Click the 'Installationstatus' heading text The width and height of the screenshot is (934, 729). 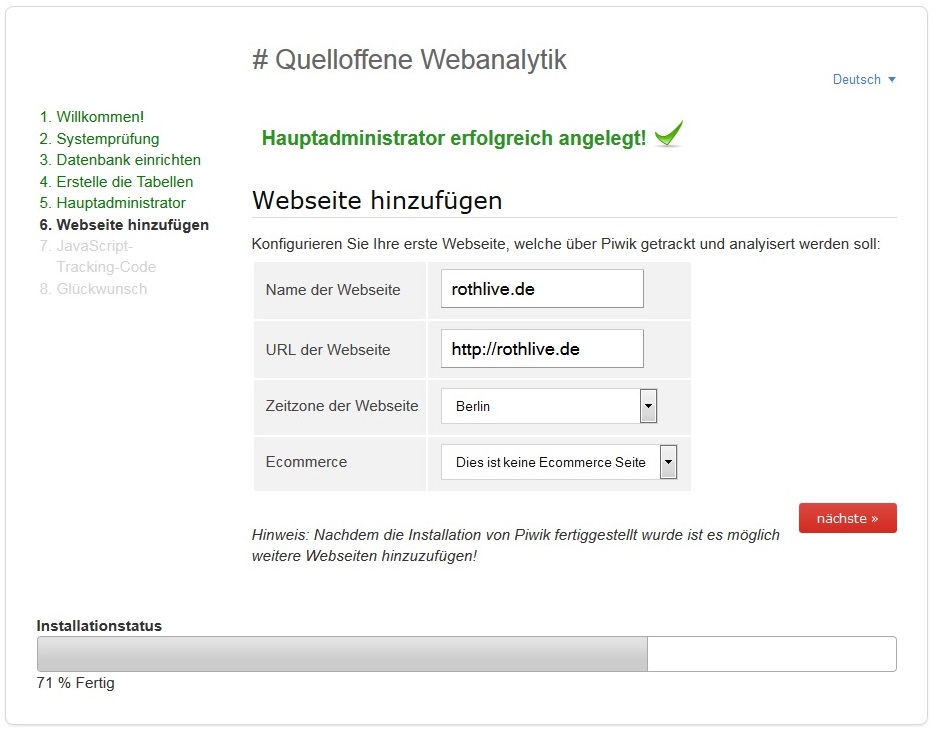click(x=99, y=626)
